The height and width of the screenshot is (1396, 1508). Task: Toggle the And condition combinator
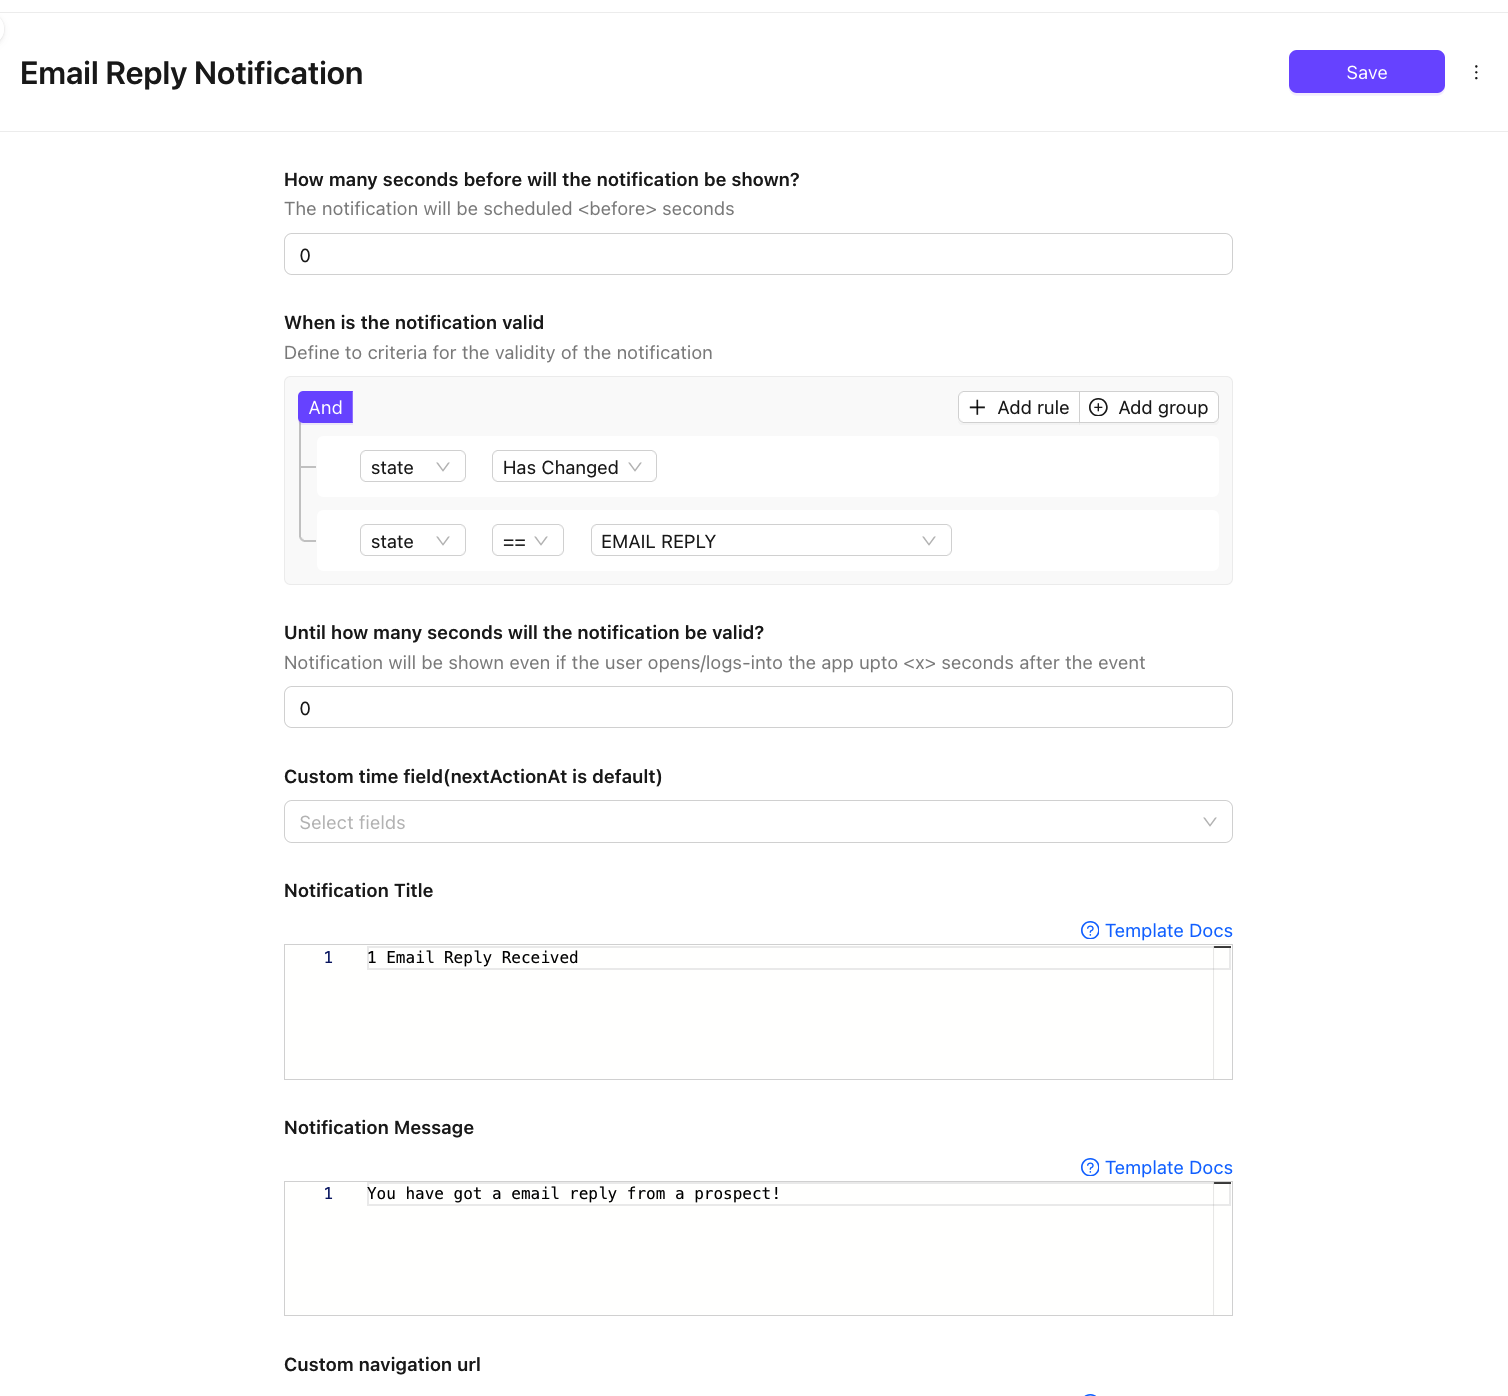coord(325,407)
